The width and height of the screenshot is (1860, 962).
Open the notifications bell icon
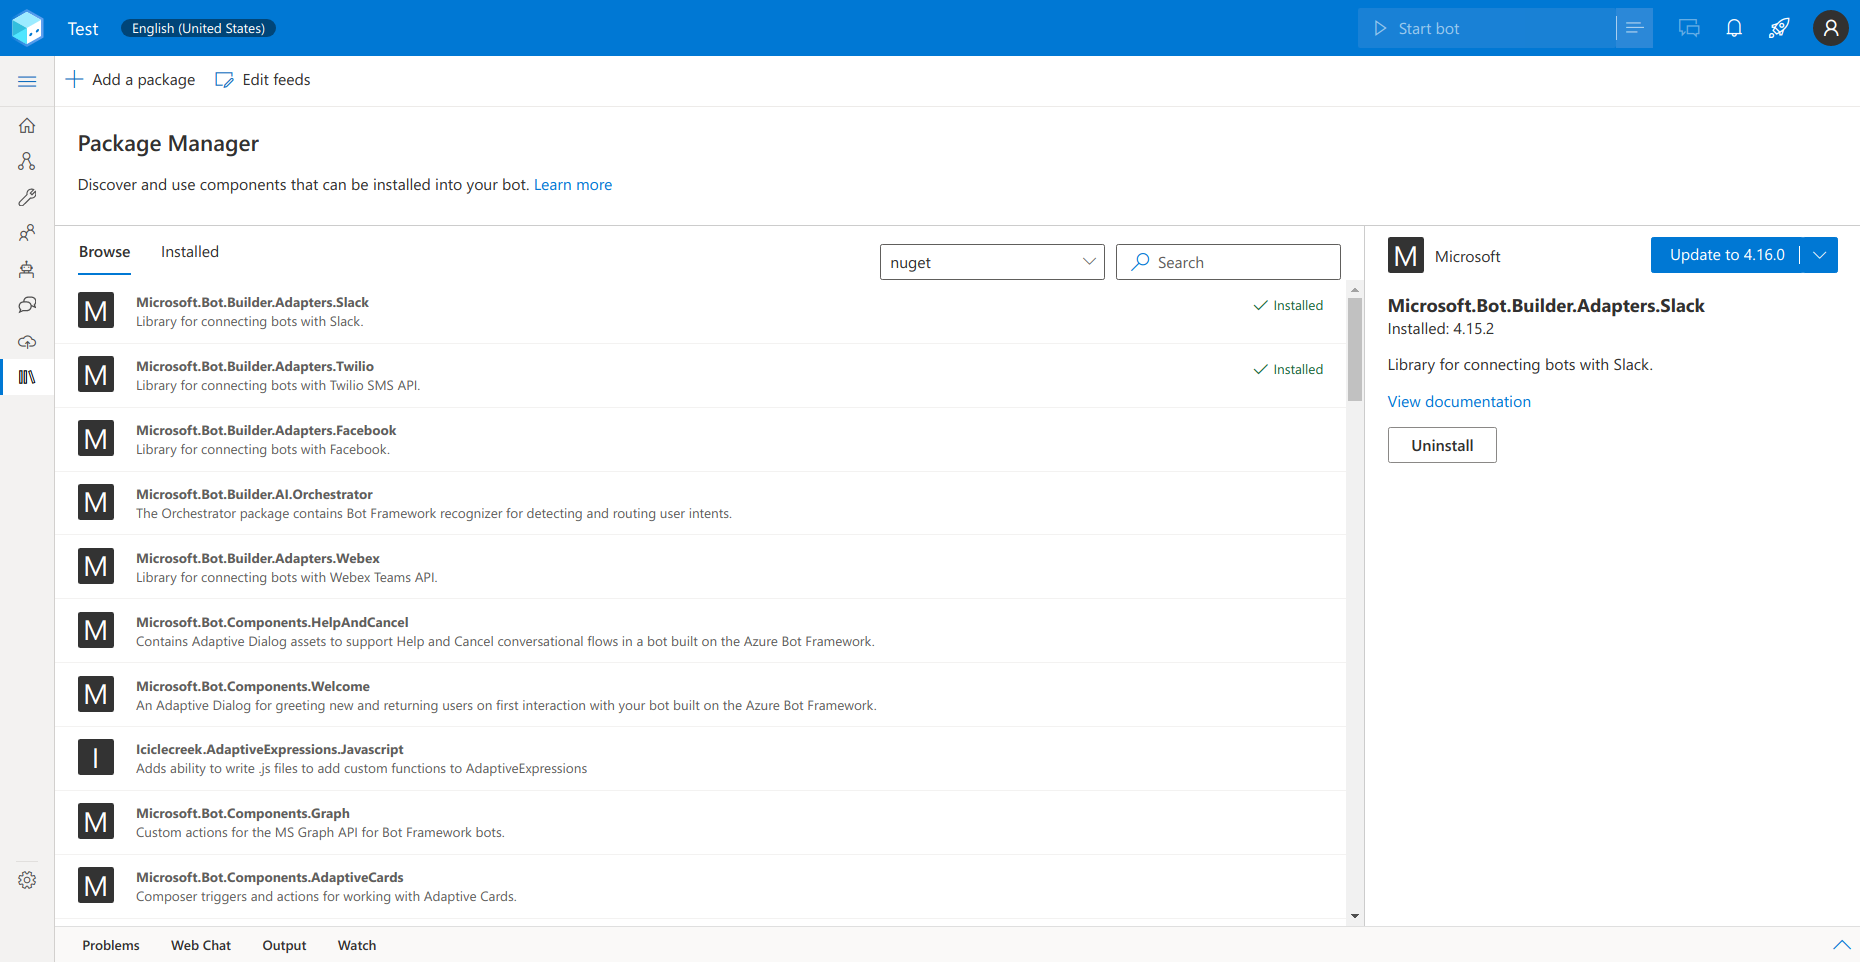tap(1734, 28)
